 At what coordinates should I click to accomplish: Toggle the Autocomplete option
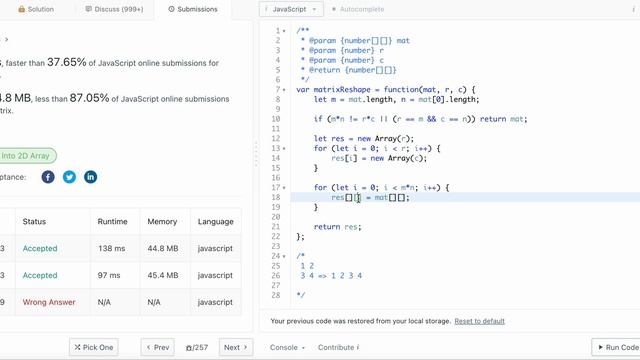tap(358, 9)
